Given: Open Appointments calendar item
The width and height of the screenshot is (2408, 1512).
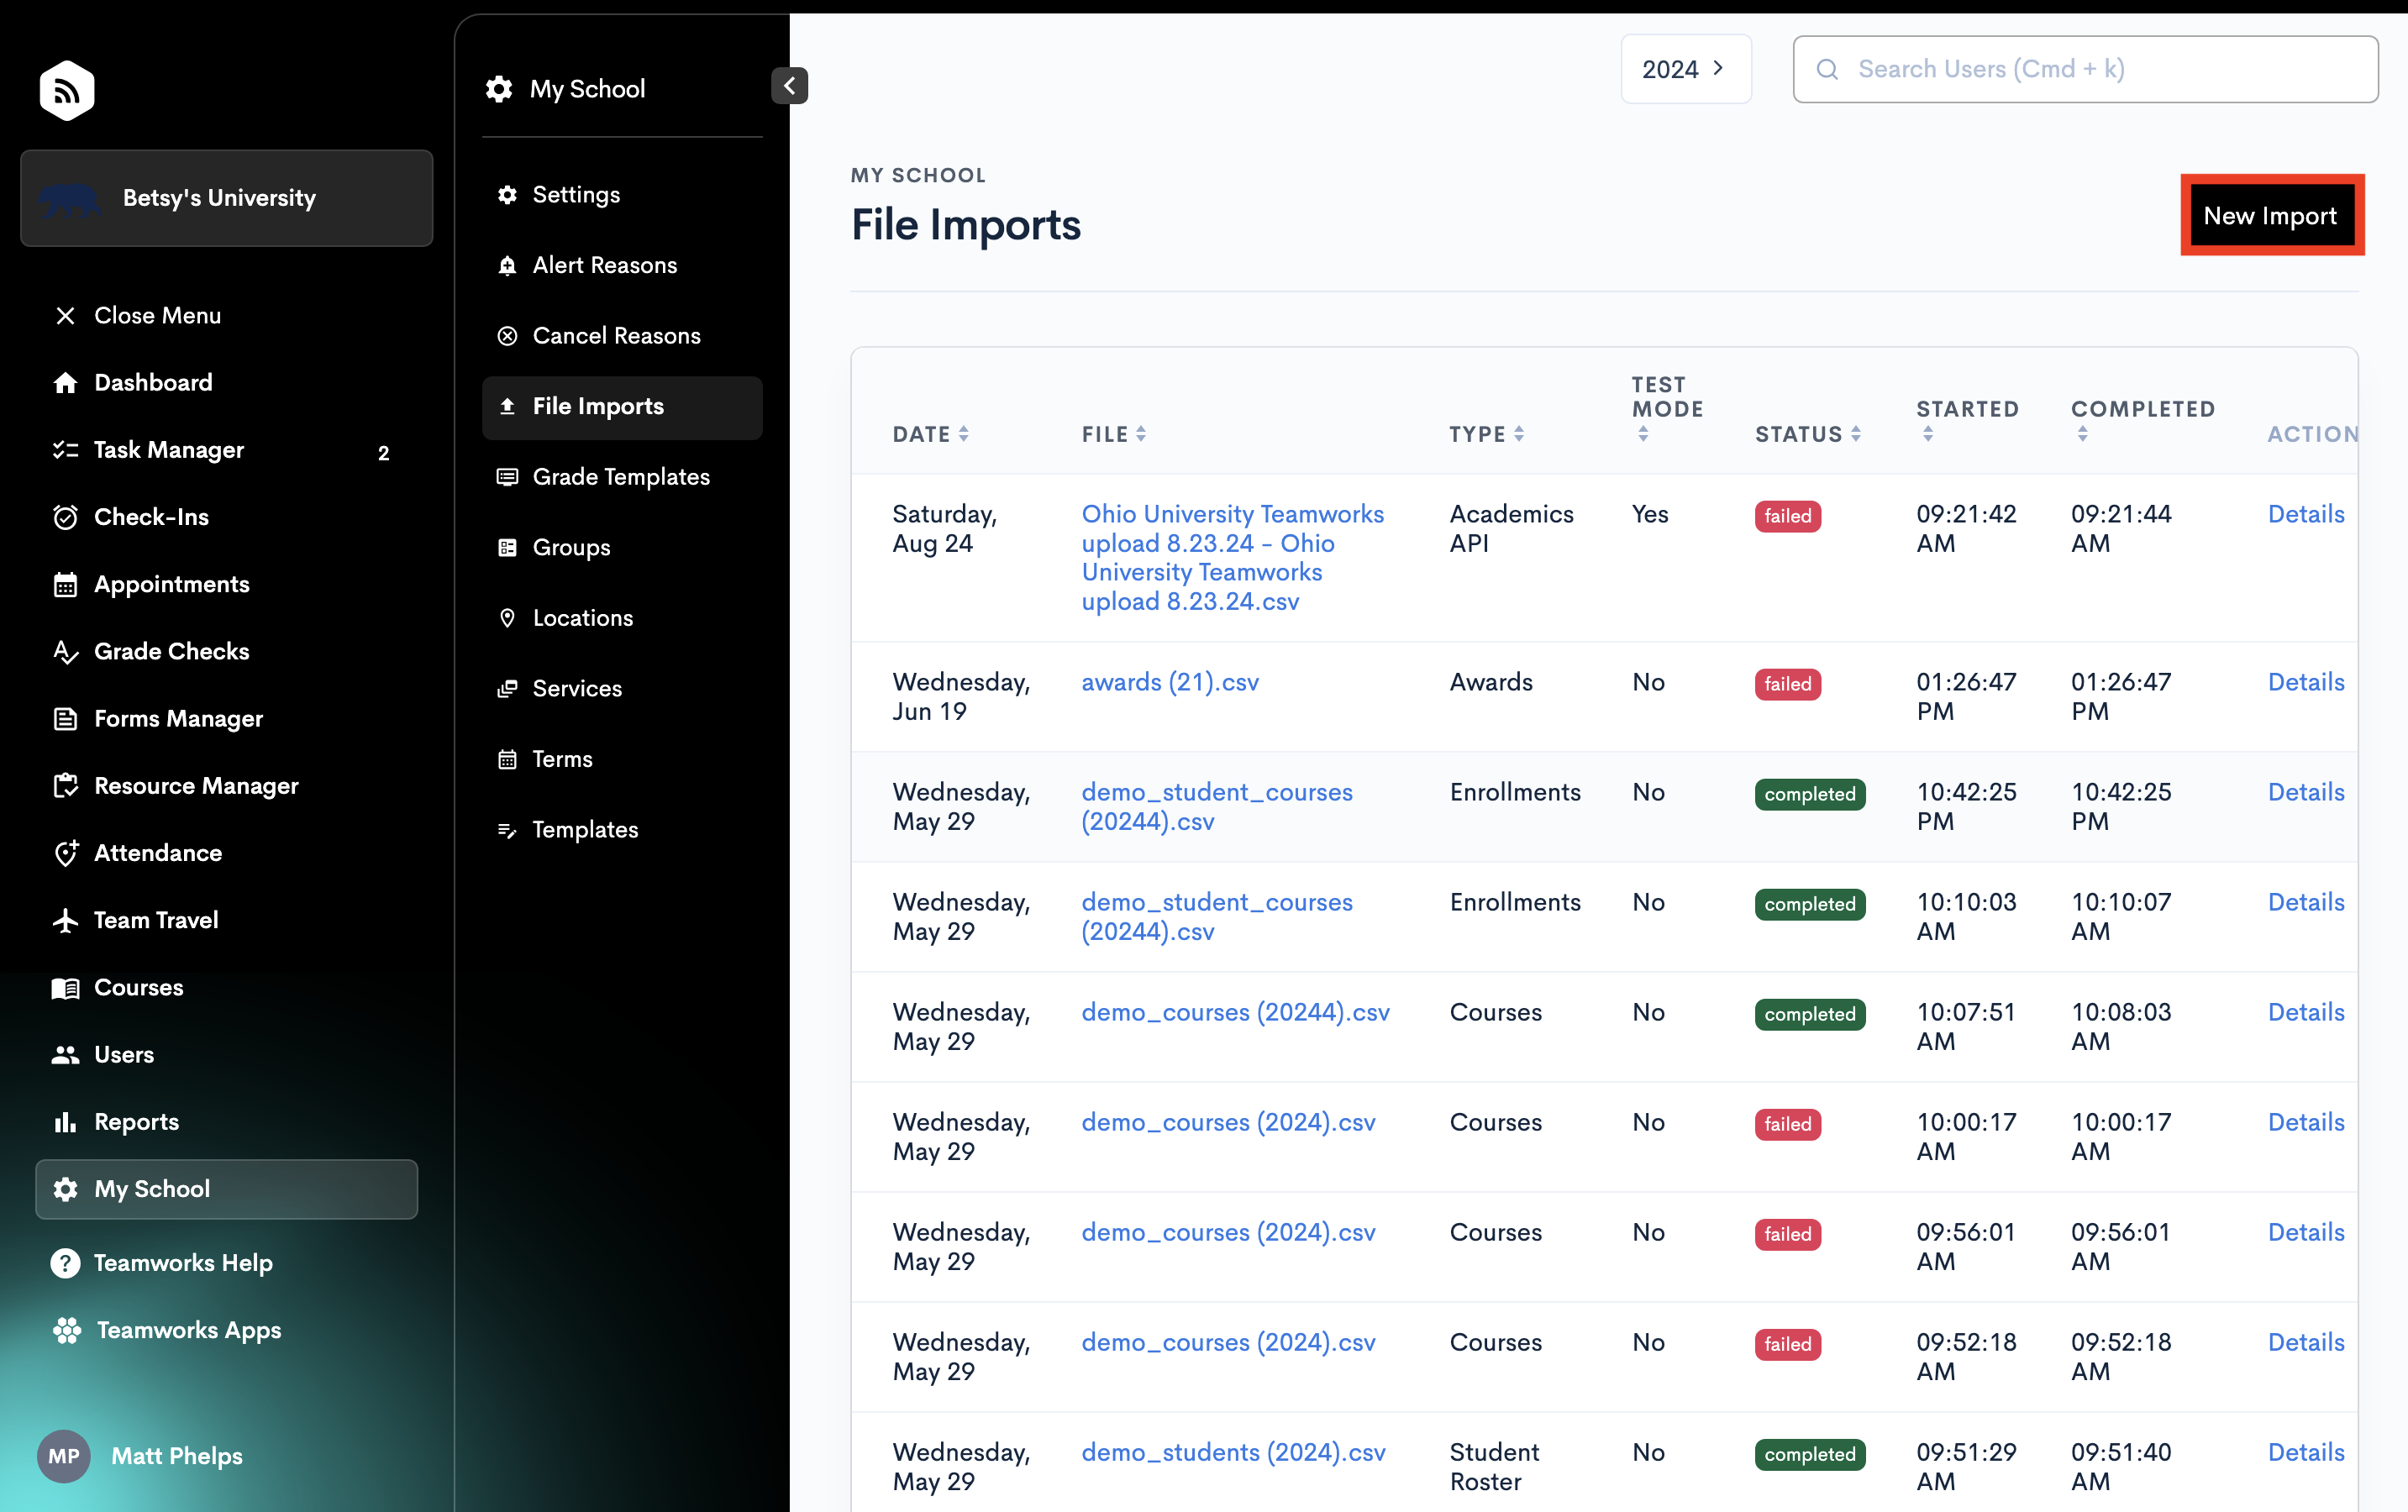Looking at the screenshot, I should point(171,584).
